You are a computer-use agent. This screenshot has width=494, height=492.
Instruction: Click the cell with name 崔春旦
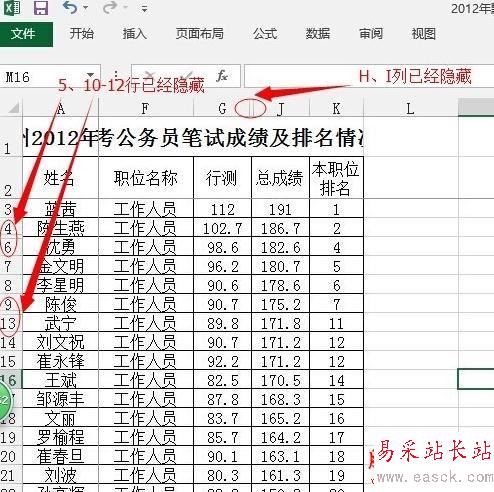[60, 456]
